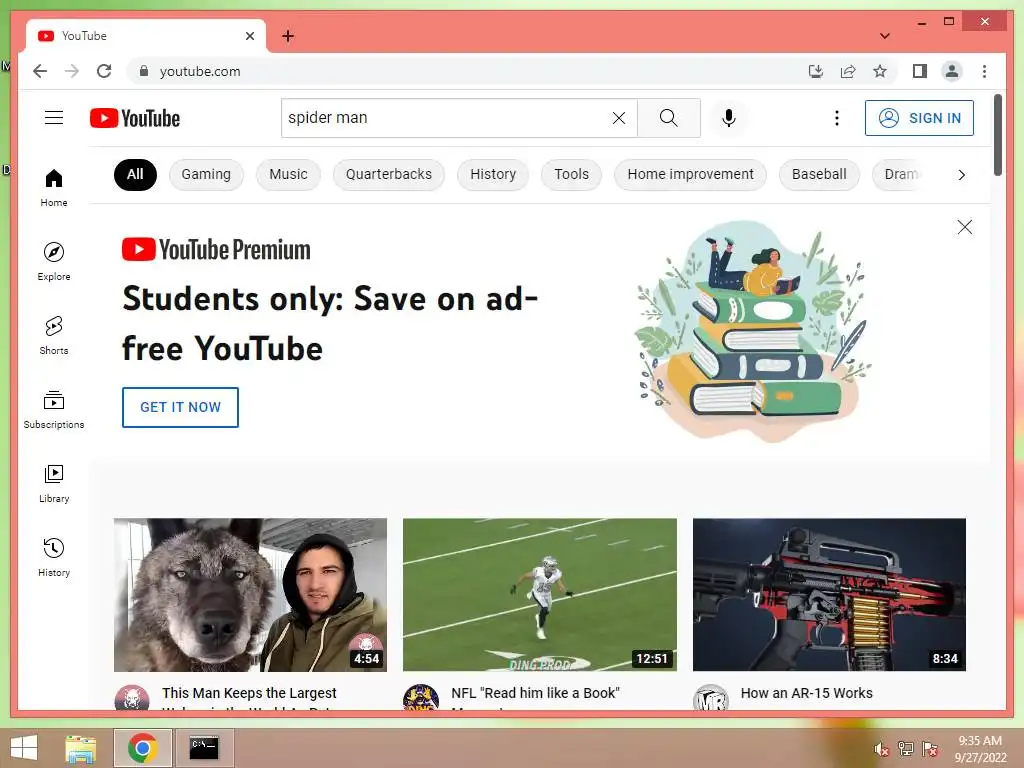Screen dimensions: 1024x768
Task: Click the muted volume tray icon
Action: coord(882,749)
